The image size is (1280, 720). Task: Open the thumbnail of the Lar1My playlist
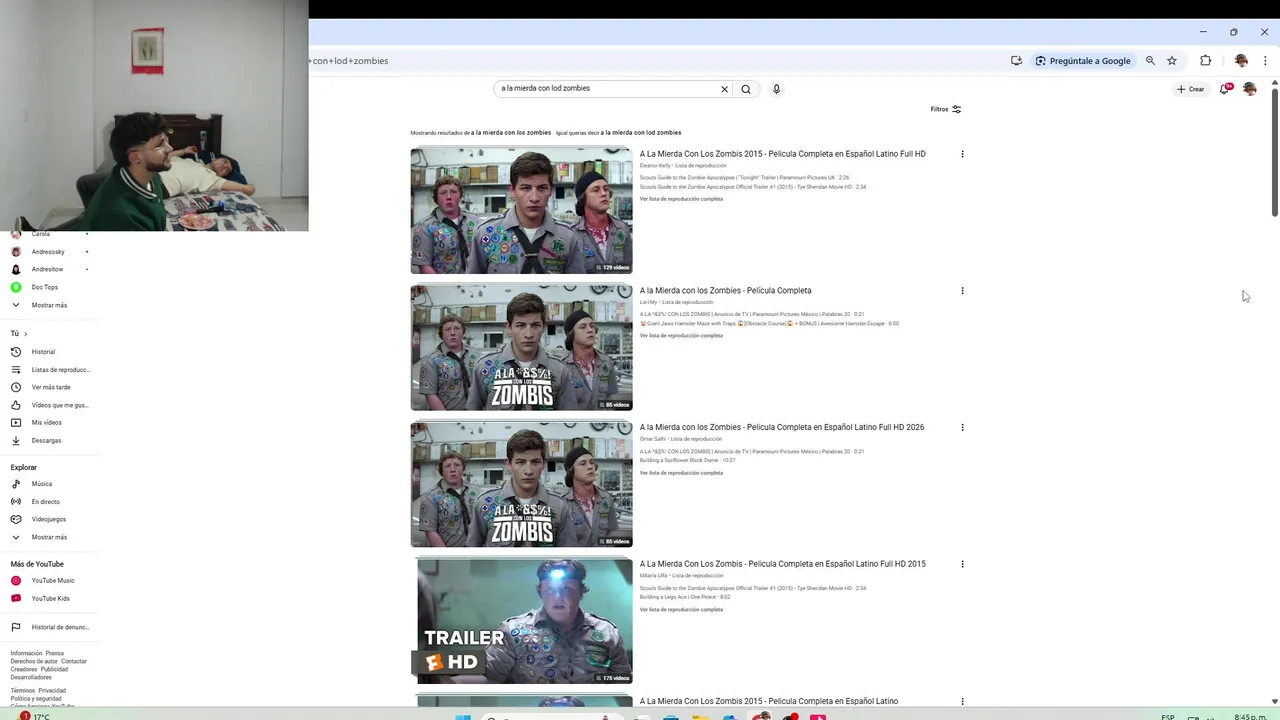[x=521, y=348]
